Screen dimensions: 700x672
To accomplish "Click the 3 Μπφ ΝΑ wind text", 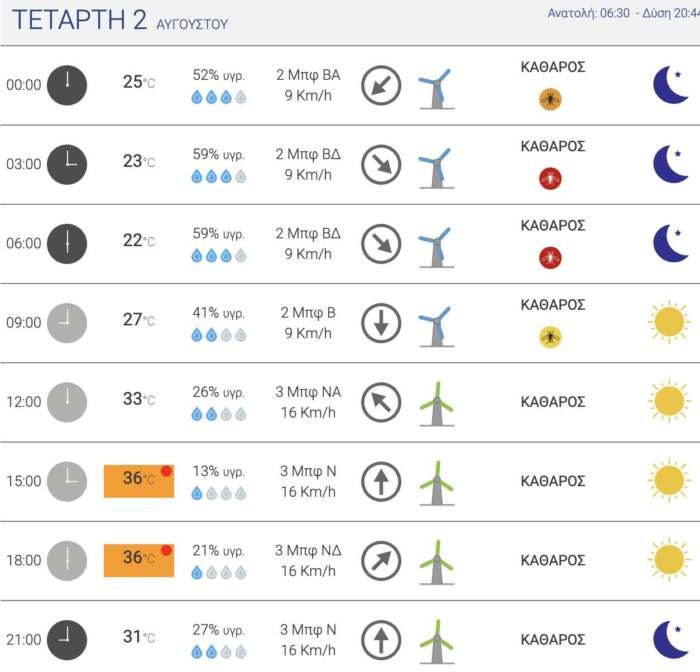I will pyautogui.click(x=308, y=392).
